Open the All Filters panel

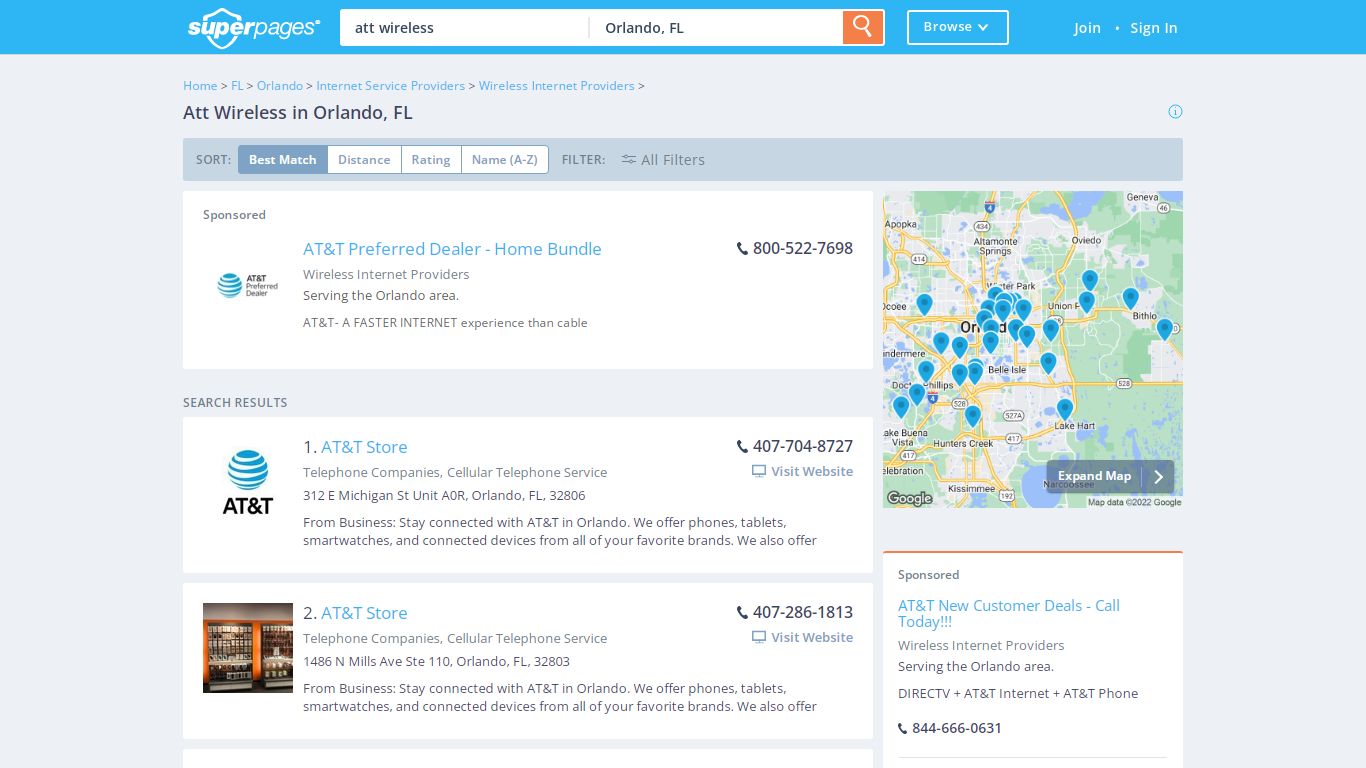663,159
